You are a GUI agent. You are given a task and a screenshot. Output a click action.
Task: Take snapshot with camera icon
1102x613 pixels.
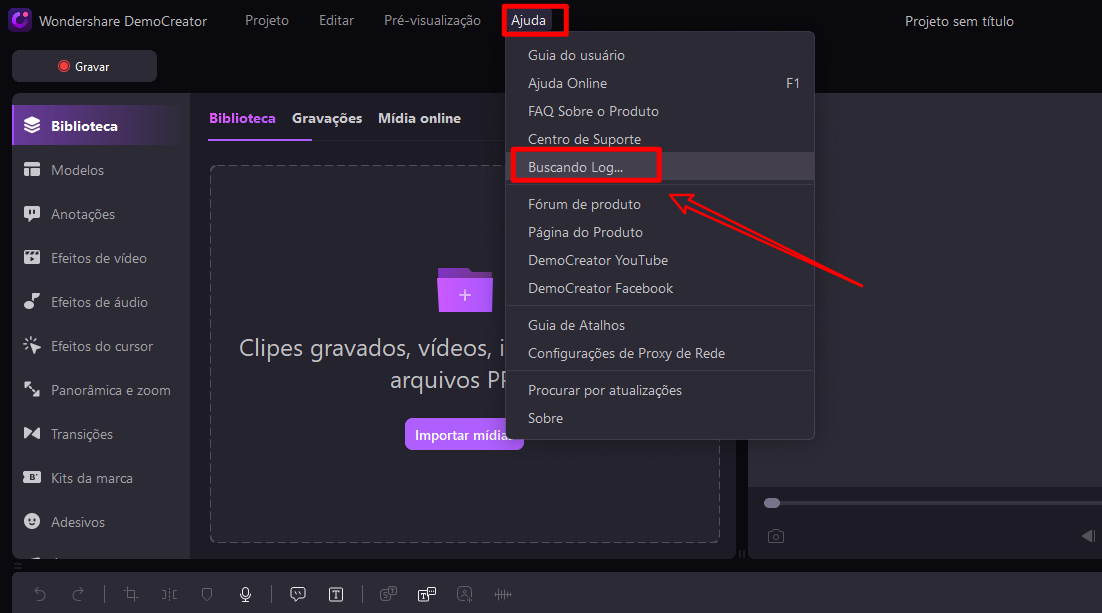(x=775, y=536)
